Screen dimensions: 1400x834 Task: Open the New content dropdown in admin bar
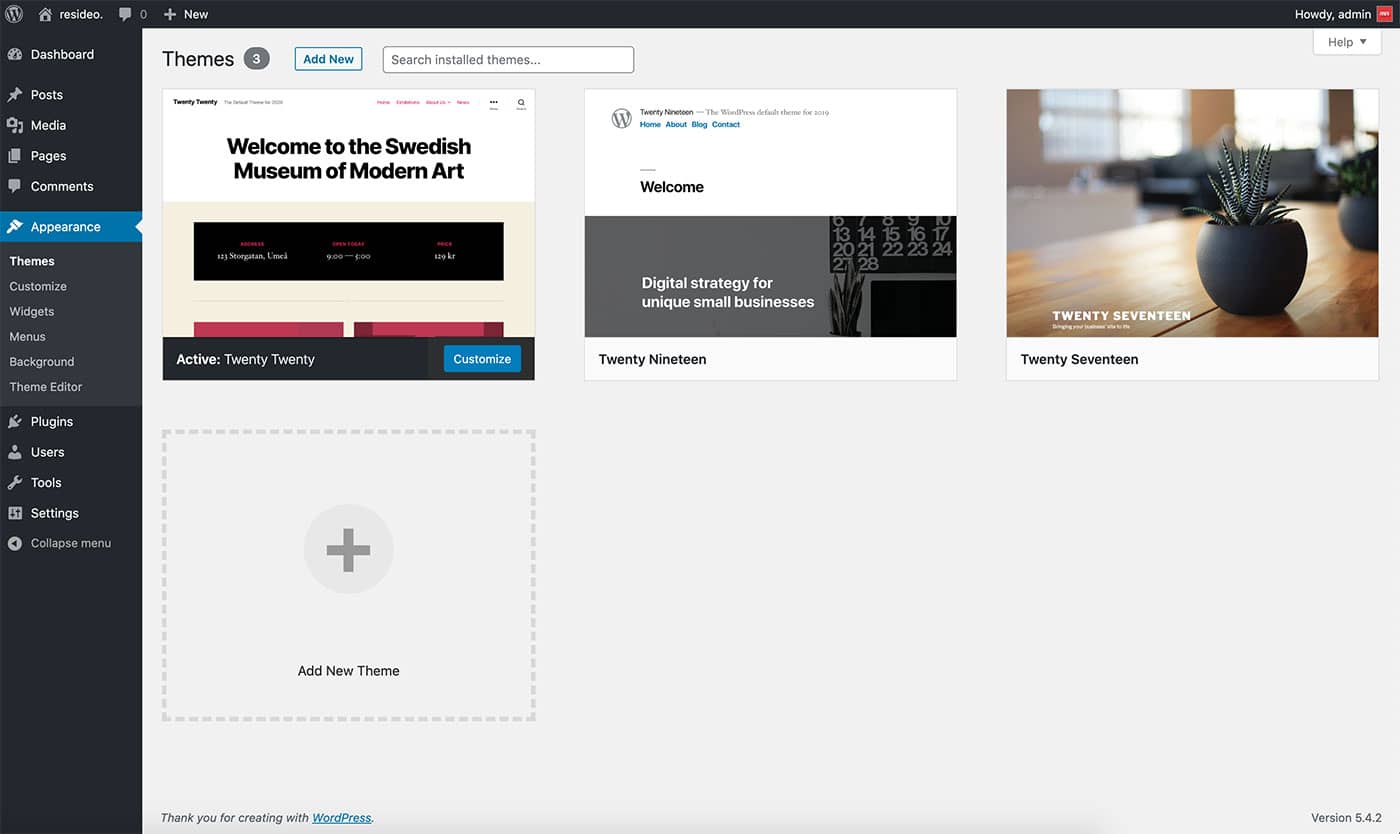tap(186, 14)
